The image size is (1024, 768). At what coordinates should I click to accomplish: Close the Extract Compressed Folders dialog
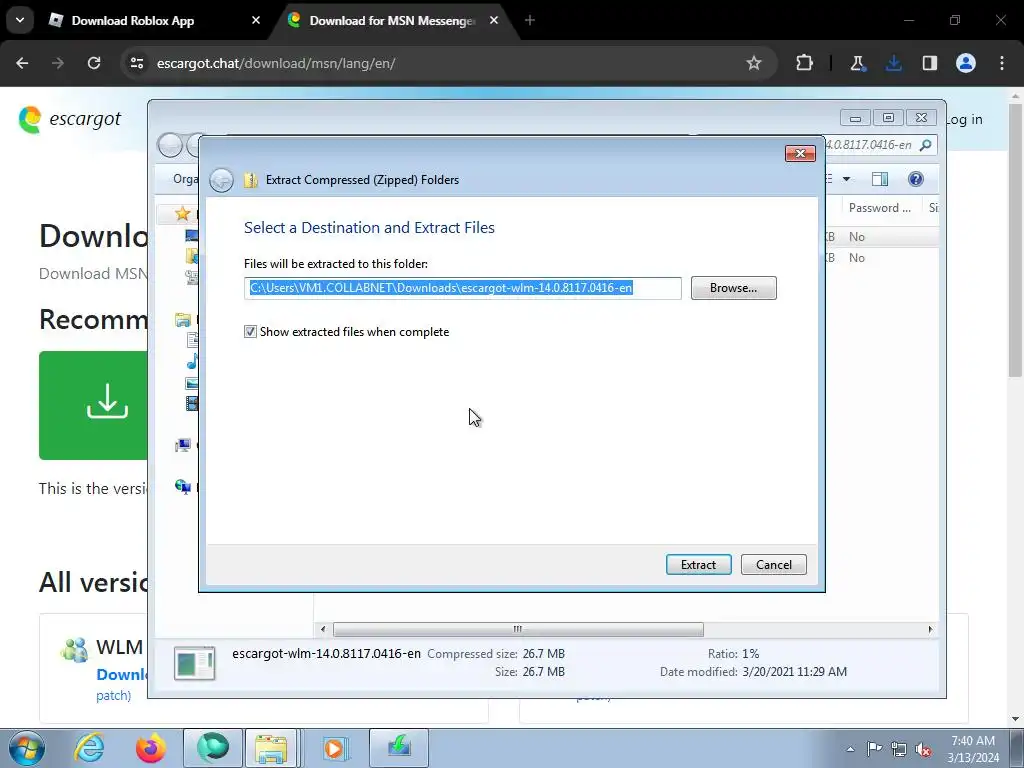point(800,153)
